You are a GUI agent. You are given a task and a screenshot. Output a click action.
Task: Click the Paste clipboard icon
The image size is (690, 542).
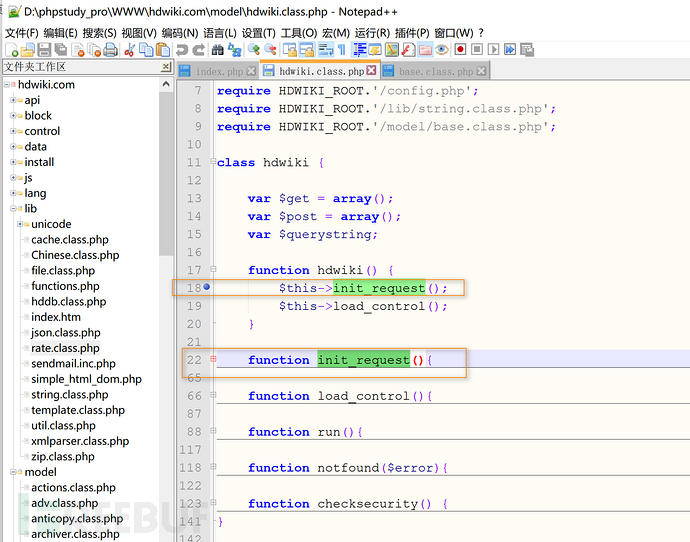[163, 50]
